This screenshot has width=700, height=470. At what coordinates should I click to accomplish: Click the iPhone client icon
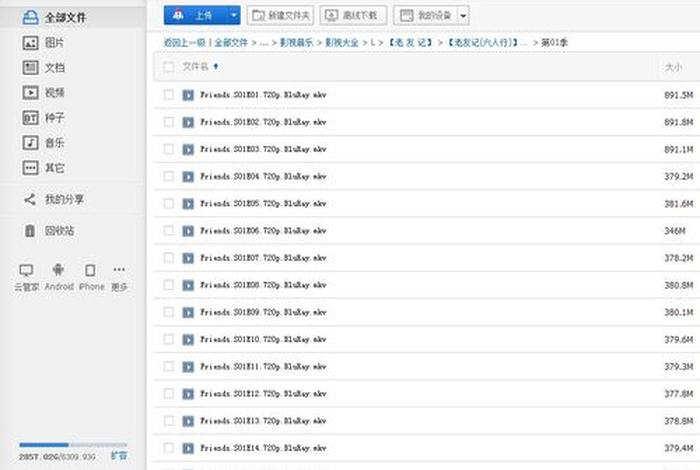click(90, 270)
